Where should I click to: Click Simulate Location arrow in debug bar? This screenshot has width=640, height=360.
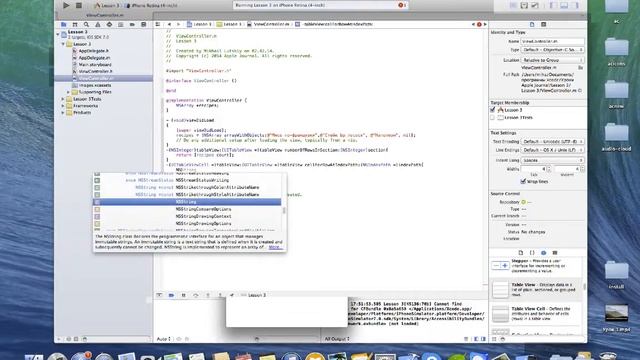point(231,295)
